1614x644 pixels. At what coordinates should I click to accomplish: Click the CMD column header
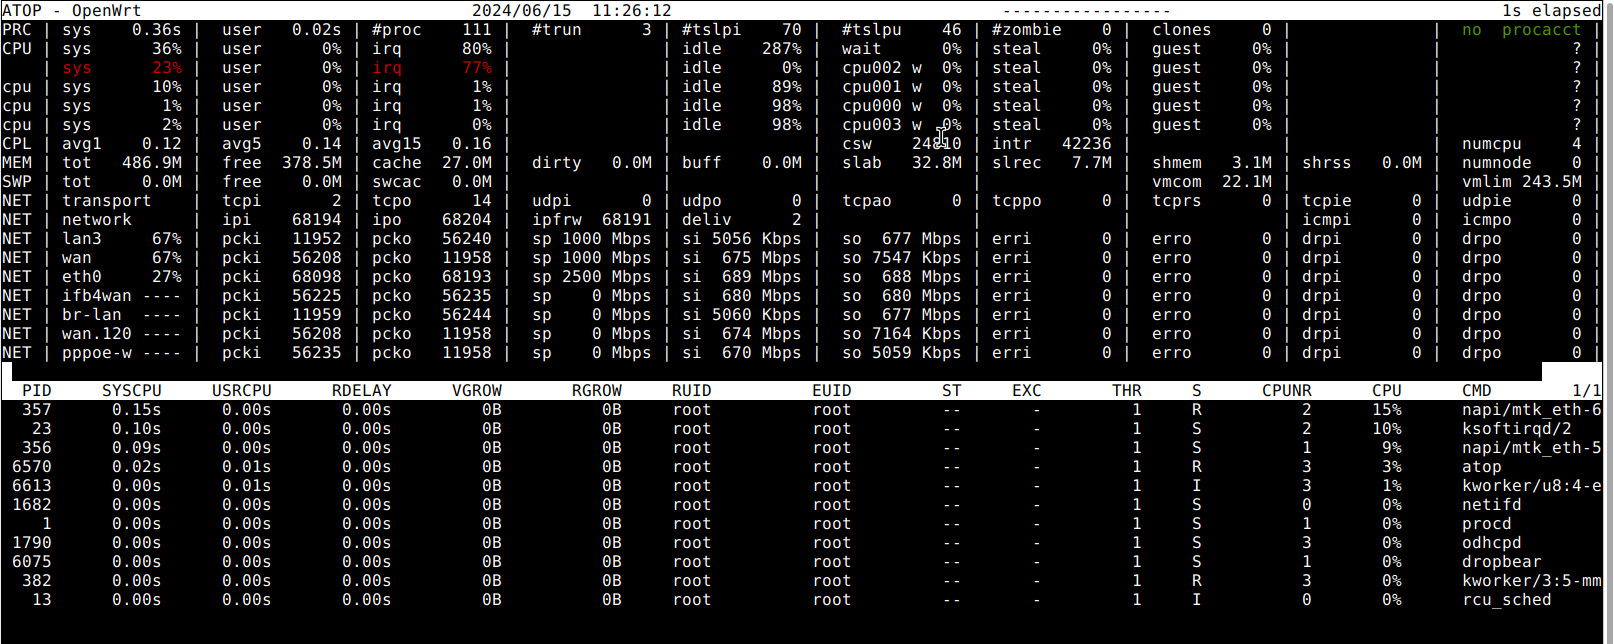coord(1477,391)
